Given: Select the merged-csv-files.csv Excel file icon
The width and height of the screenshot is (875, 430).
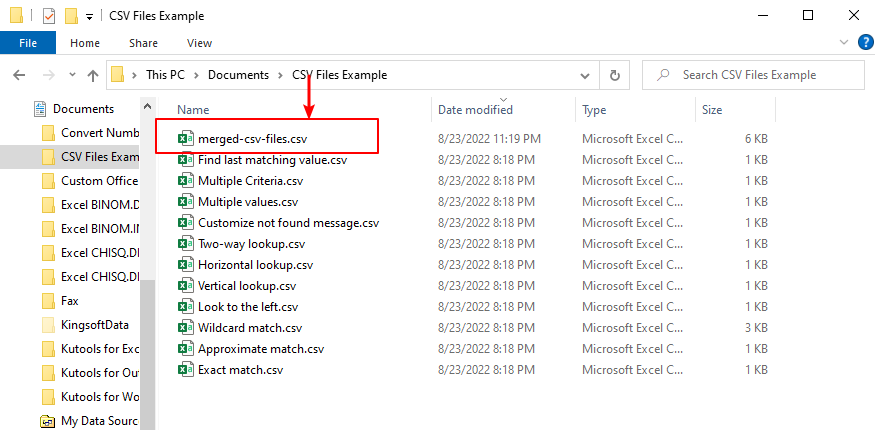Looking at the screenshot, I should 185,138.
